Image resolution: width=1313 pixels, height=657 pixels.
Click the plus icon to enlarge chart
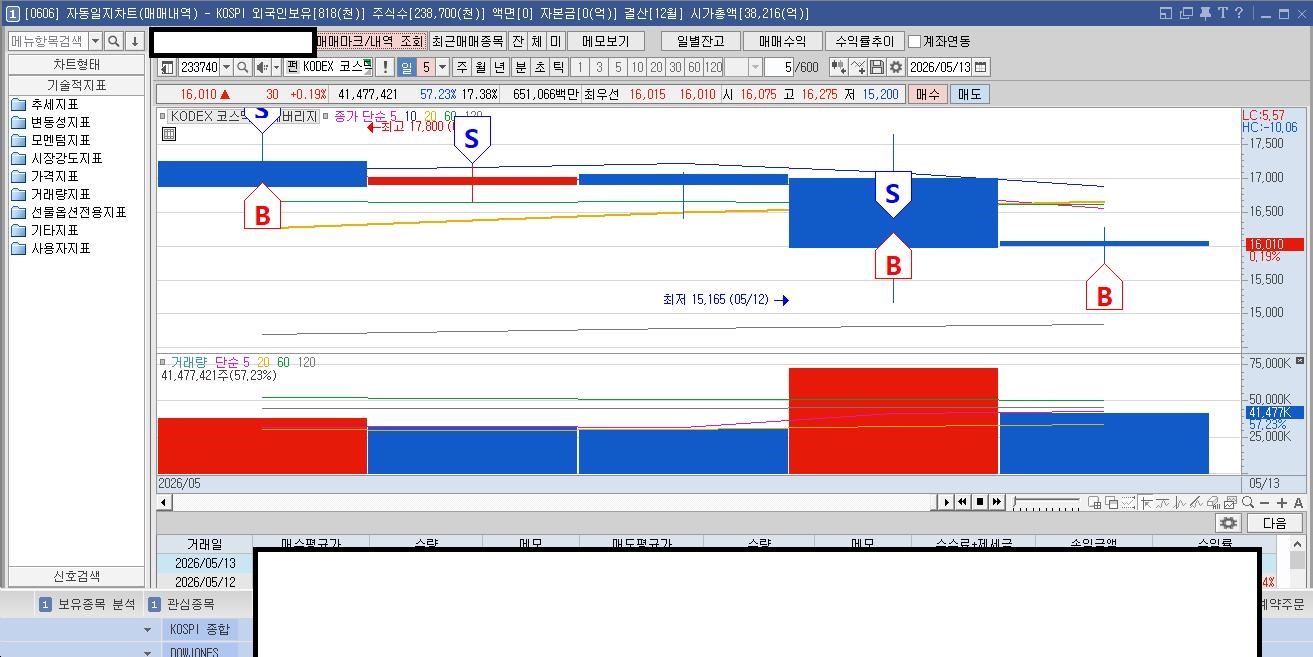1282,502
